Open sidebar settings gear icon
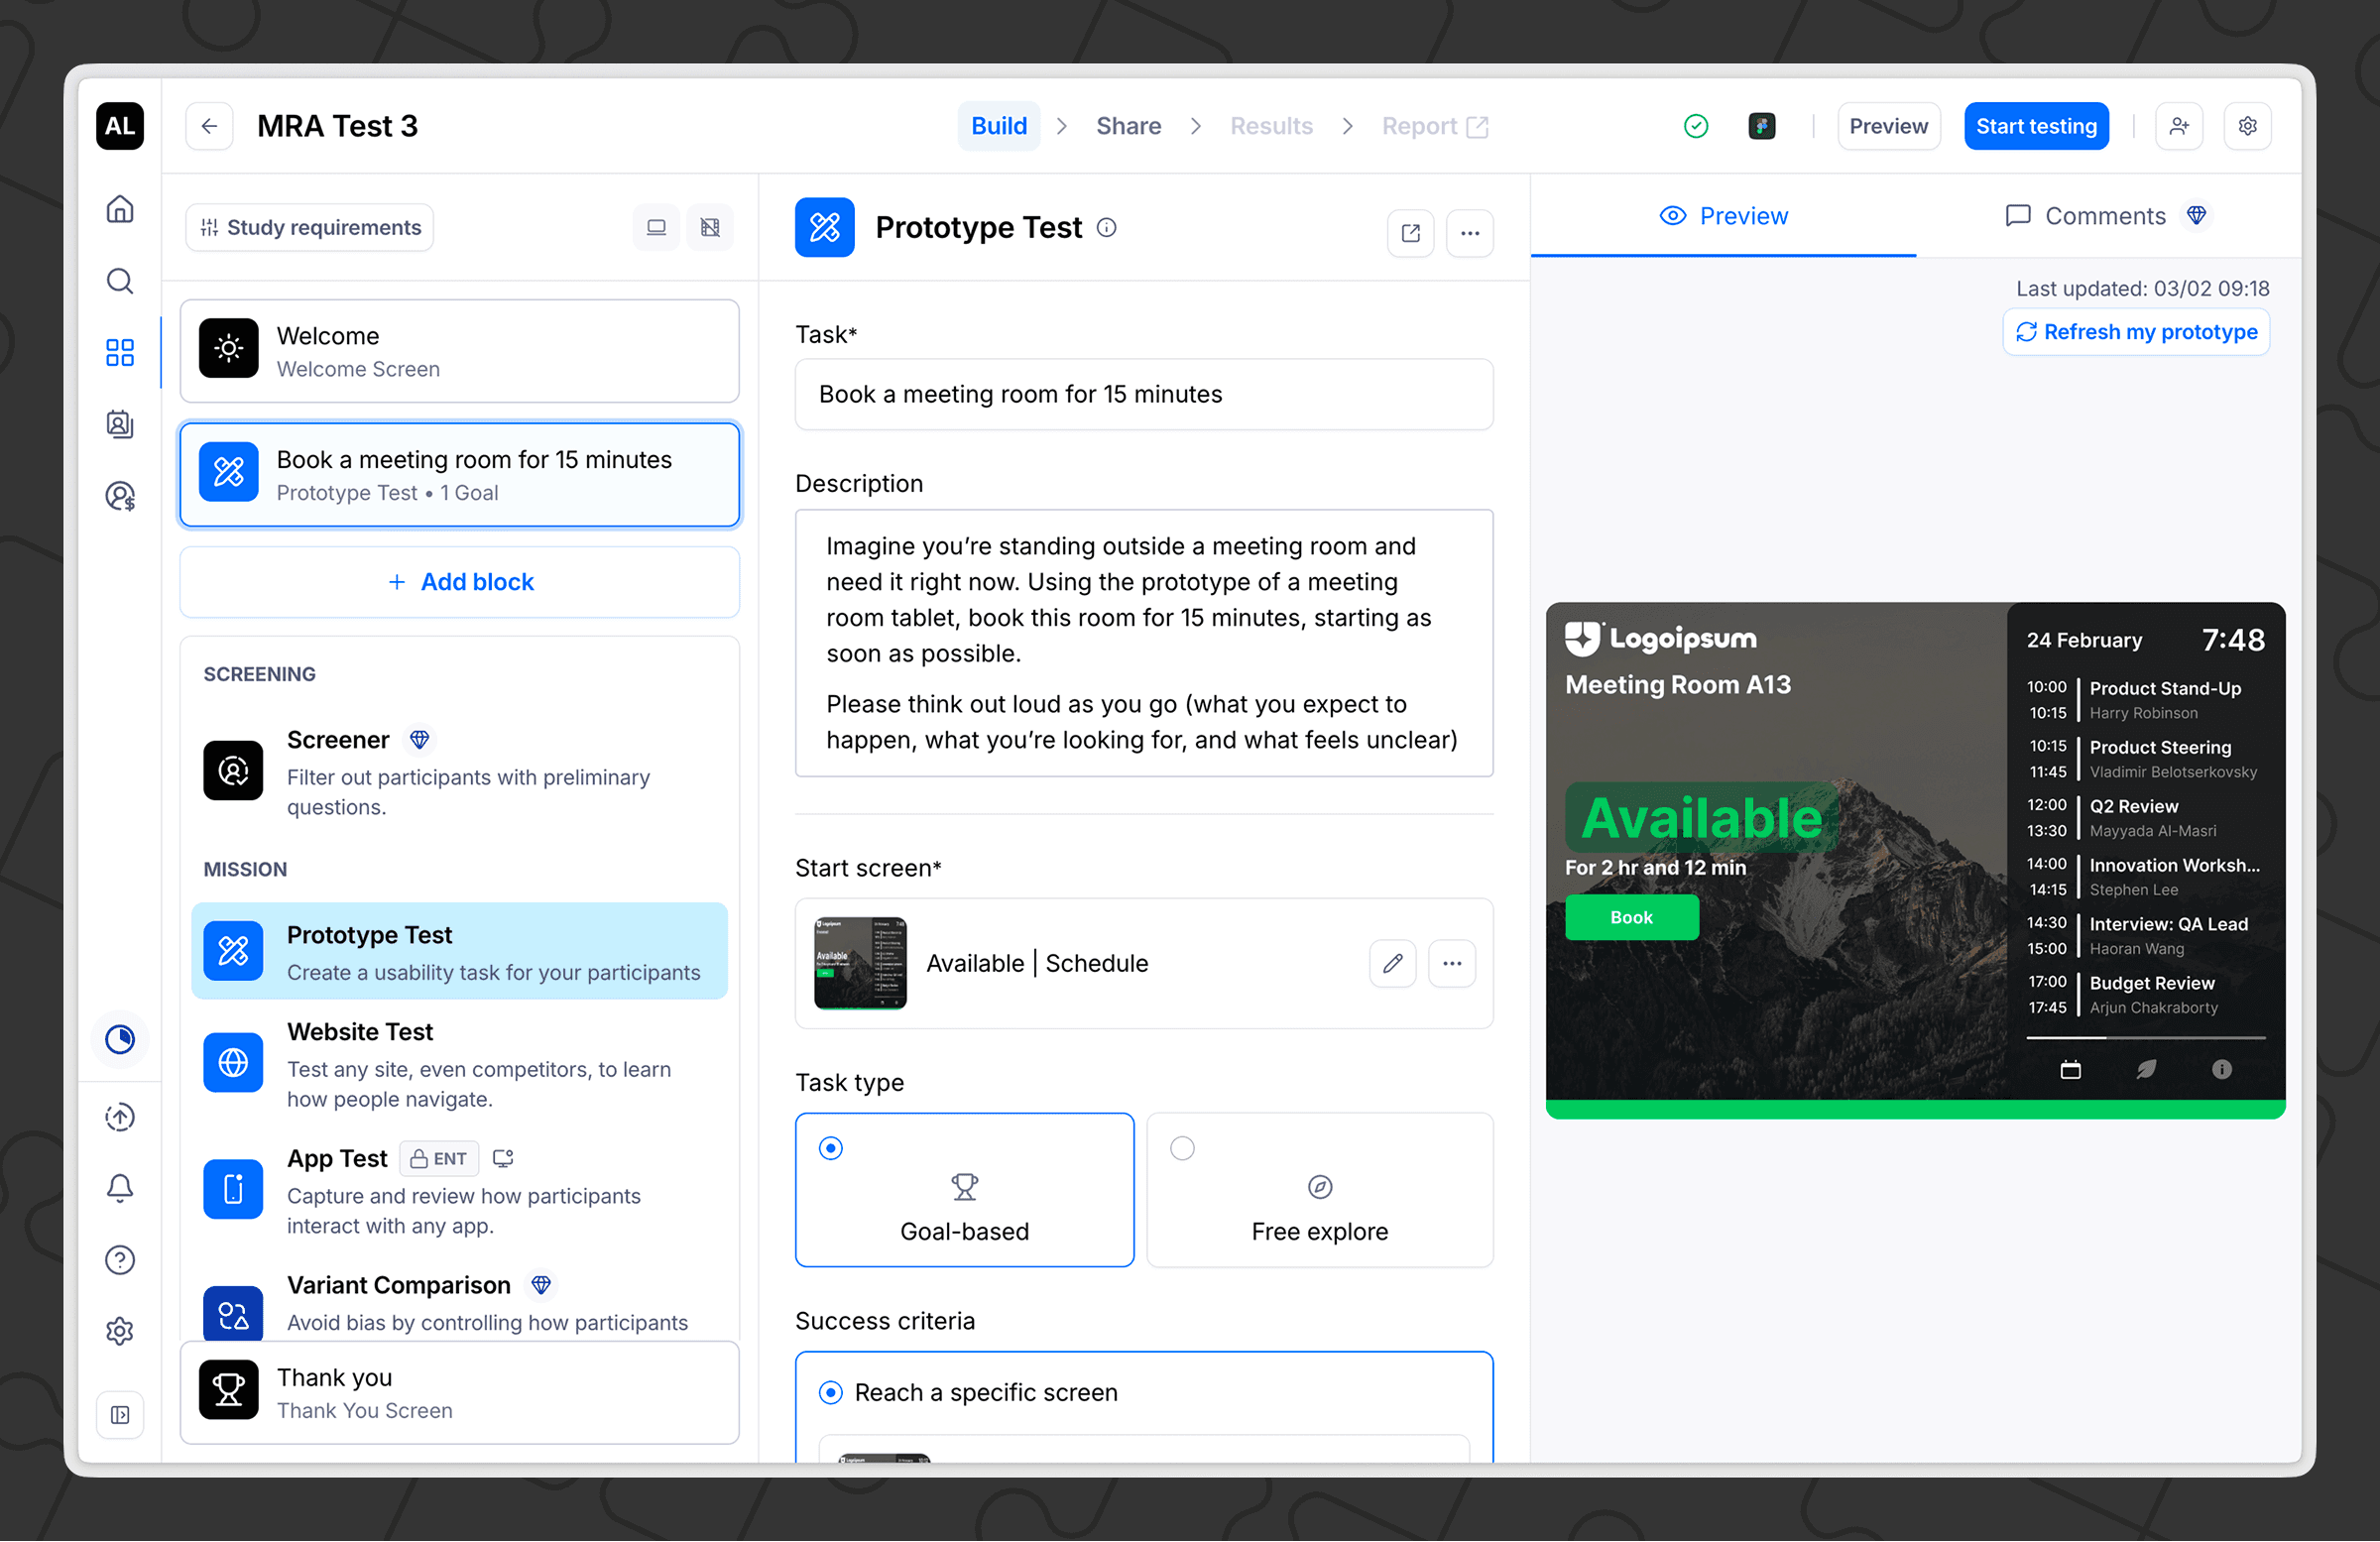2380x1542 pixels. pos(120,1331)
